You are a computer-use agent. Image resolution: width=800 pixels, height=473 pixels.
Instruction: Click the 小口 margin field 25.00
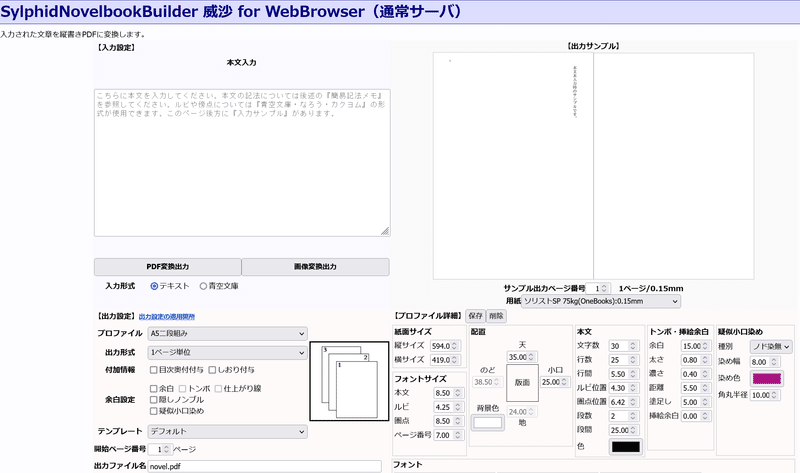[555, 382]
